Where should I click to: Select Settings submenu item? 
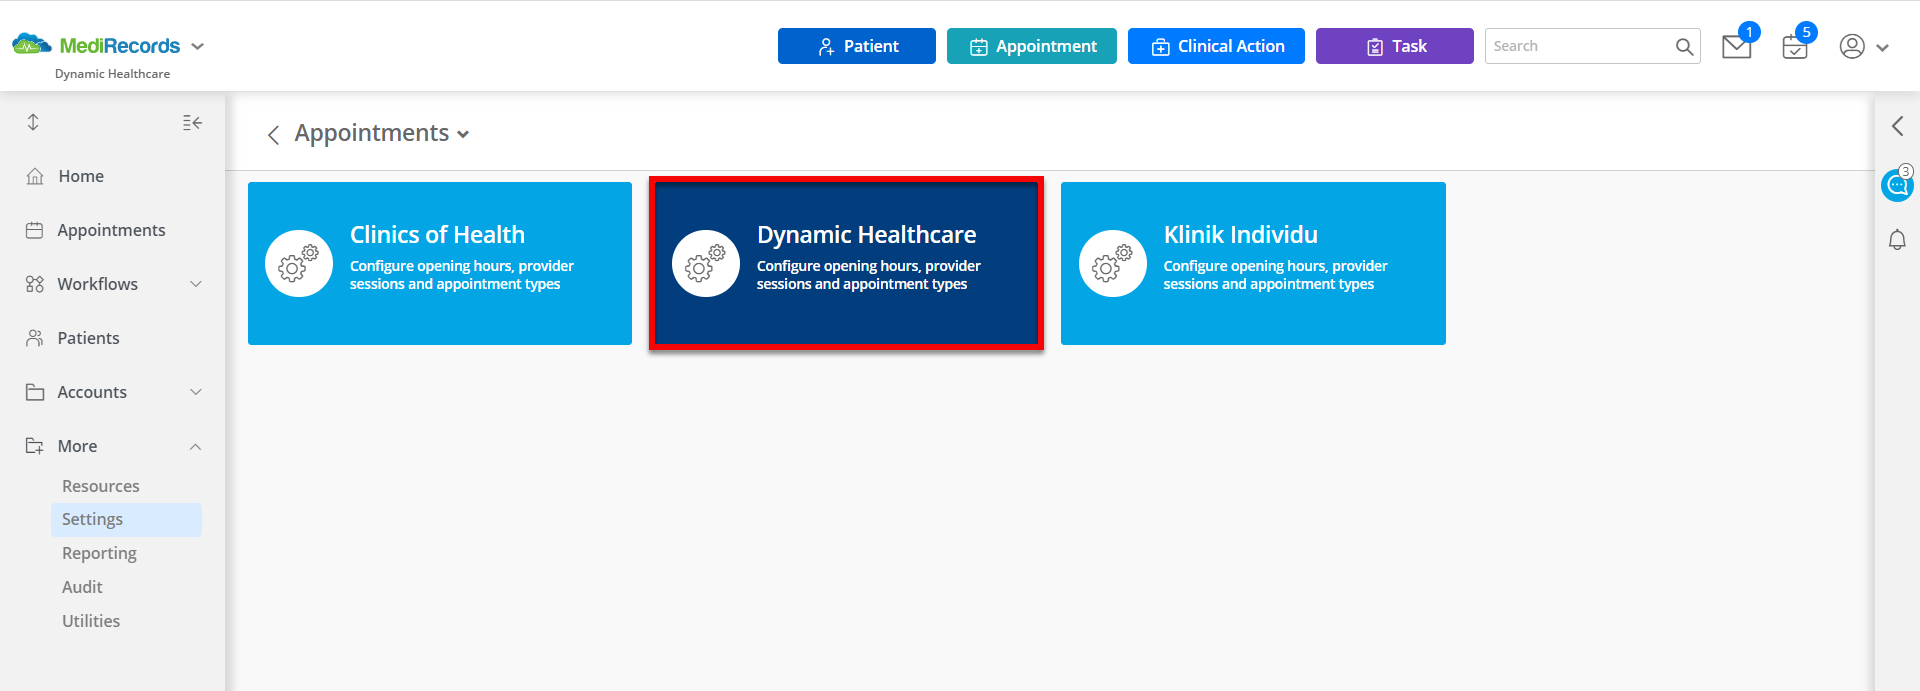(x=126, y=520)
